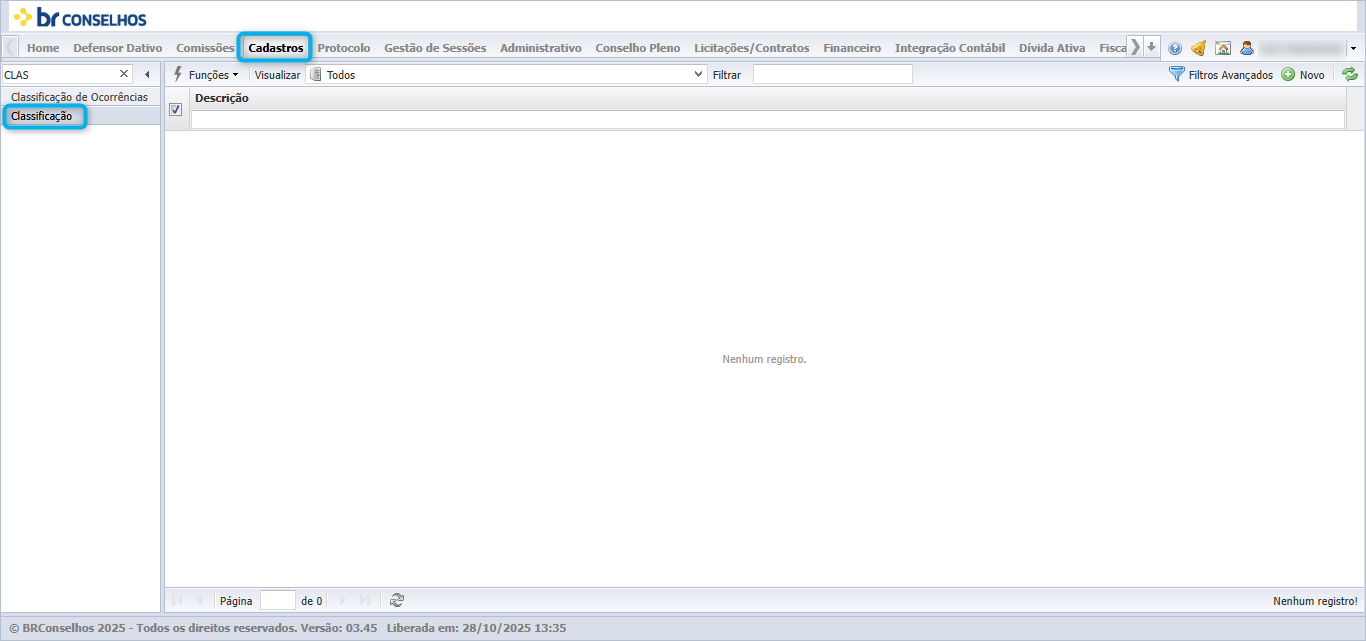Toggle the select-all checkbox in grid header
This screenshot has width=1366, height=641.
click(176, 110)
